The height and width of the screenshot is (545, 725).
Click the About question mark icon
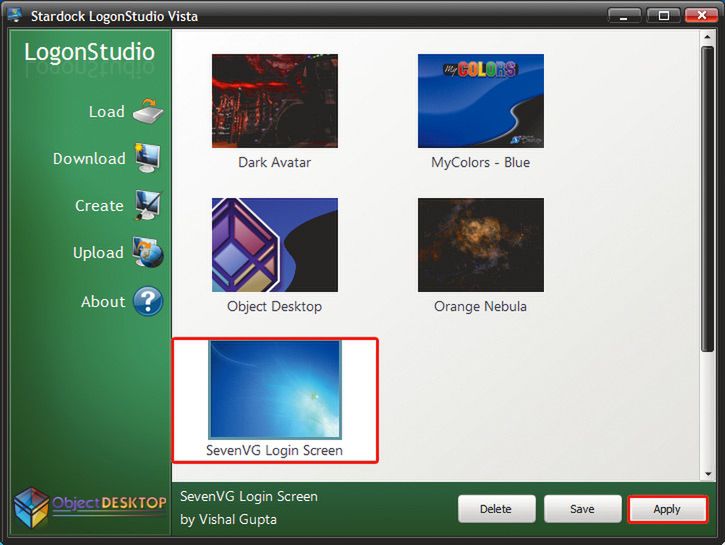click(148, 301)
